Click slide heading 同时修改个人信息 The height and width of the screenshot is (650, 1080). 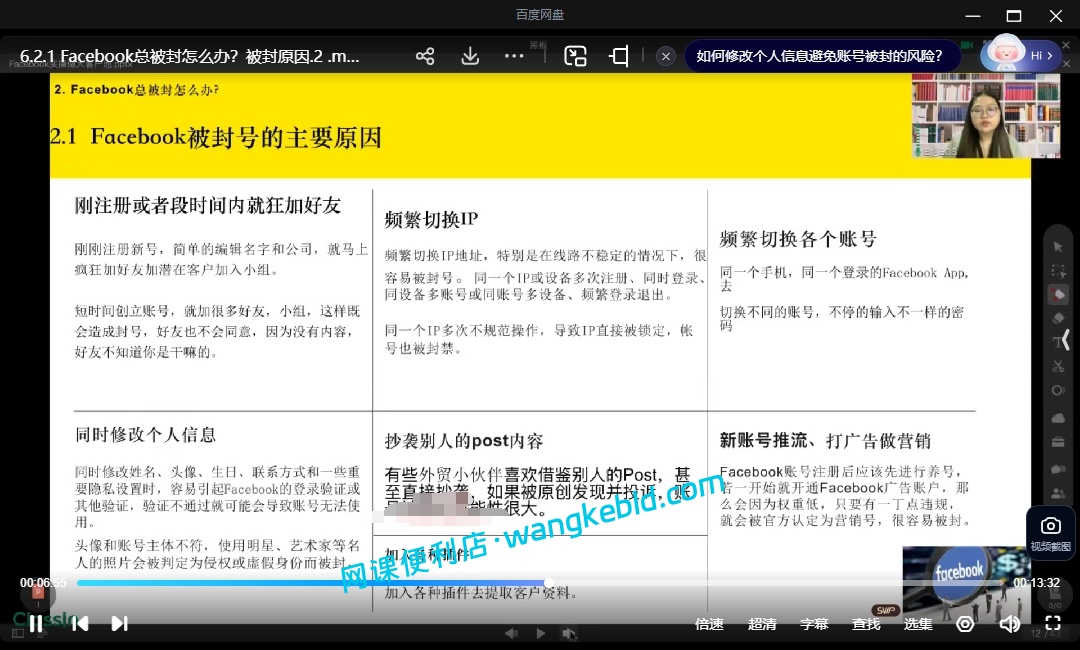145,434
